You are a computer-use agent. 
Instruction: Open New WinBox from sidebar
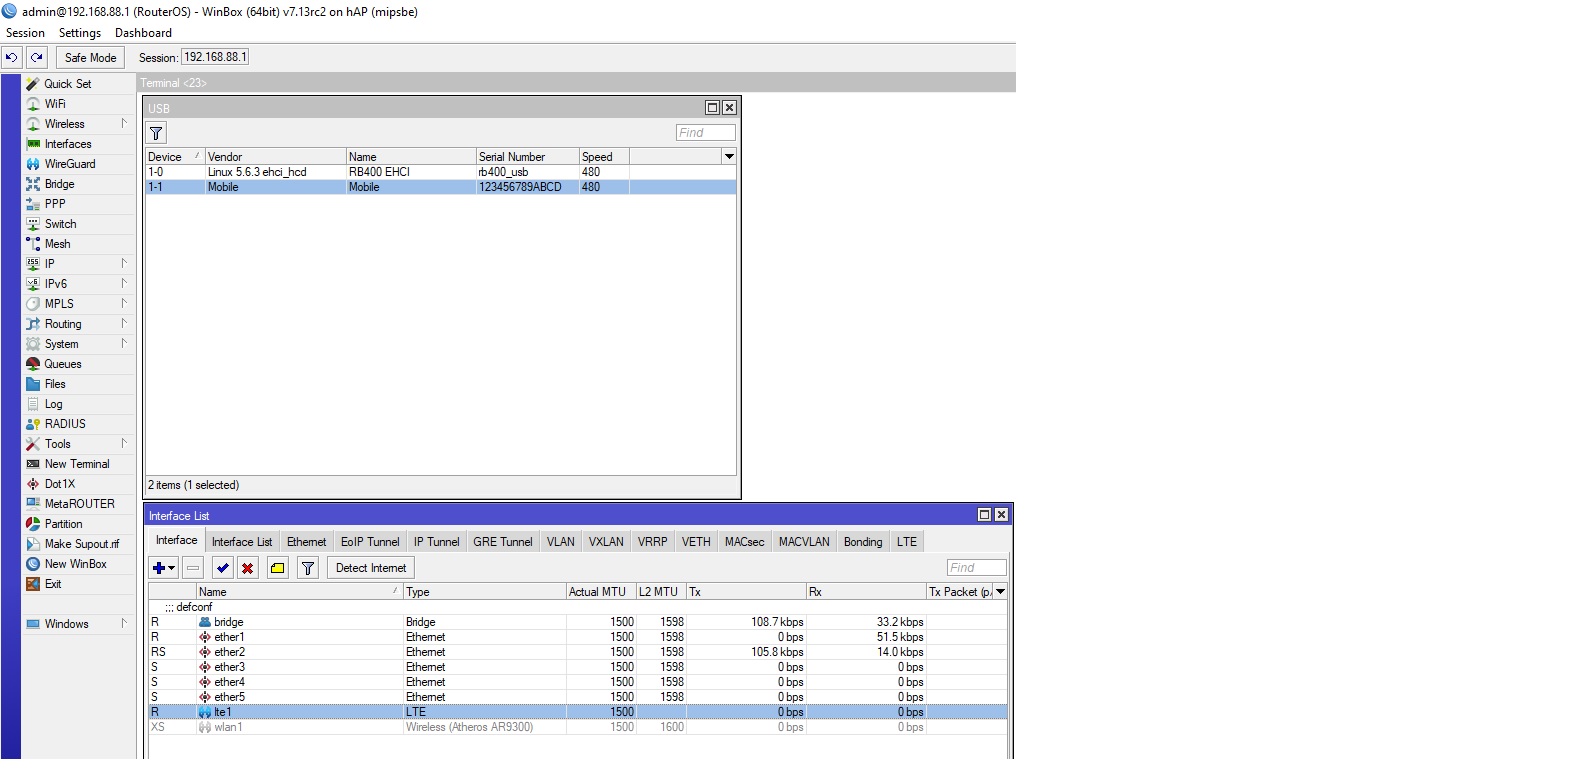coord(79,564)
